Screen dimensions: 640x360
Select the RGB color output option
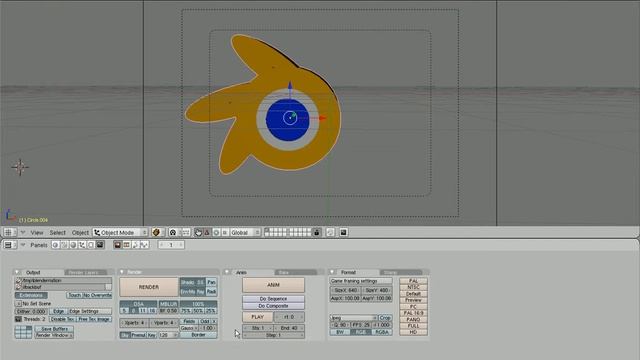360,332
